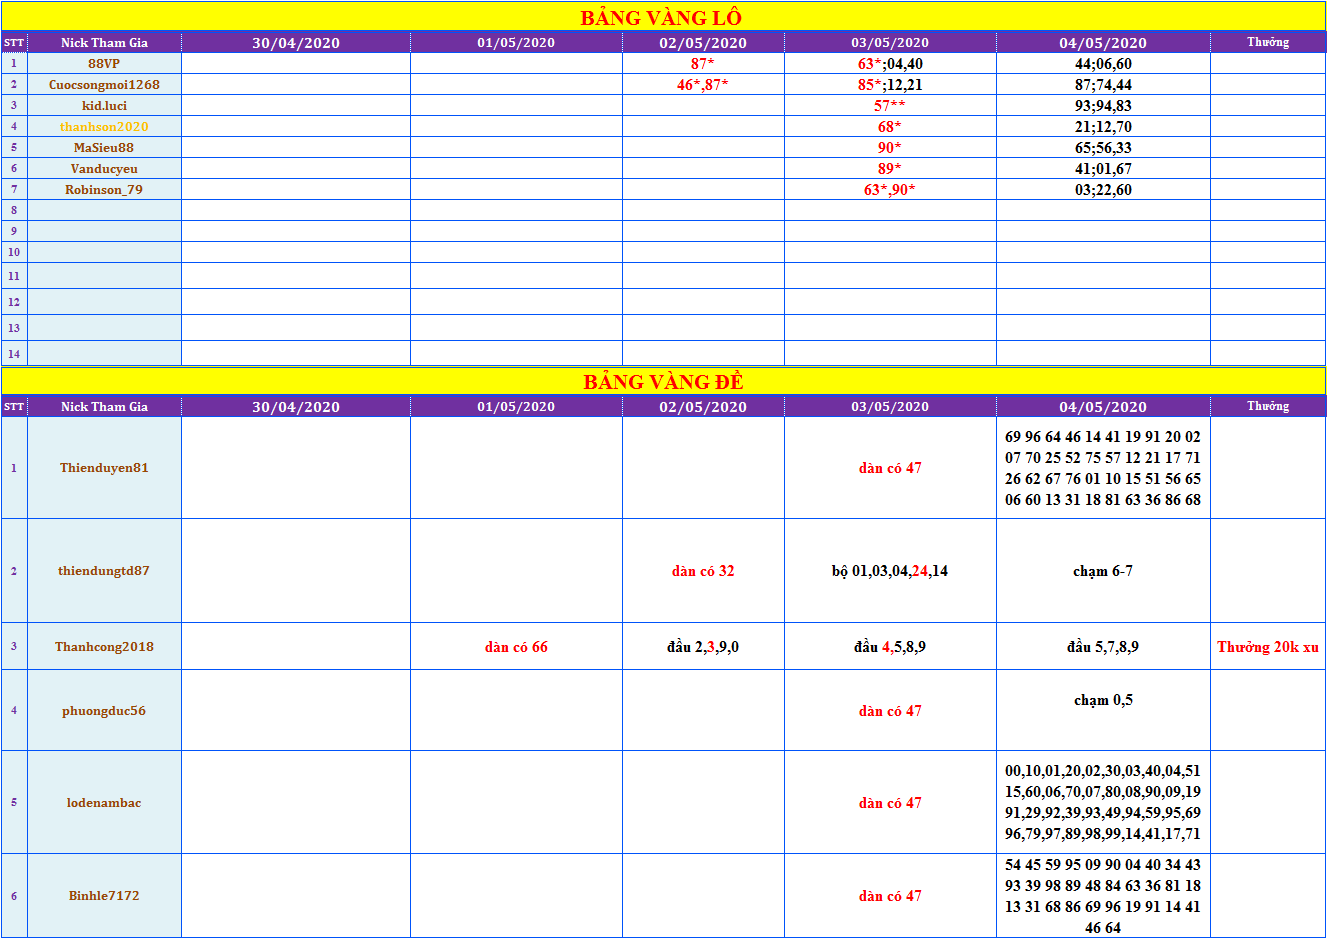Screen dimensions: 1327x938
Task: Select '01/05/2020' header in Đề table
Action: pyautogui.click(x=516, y=406)
